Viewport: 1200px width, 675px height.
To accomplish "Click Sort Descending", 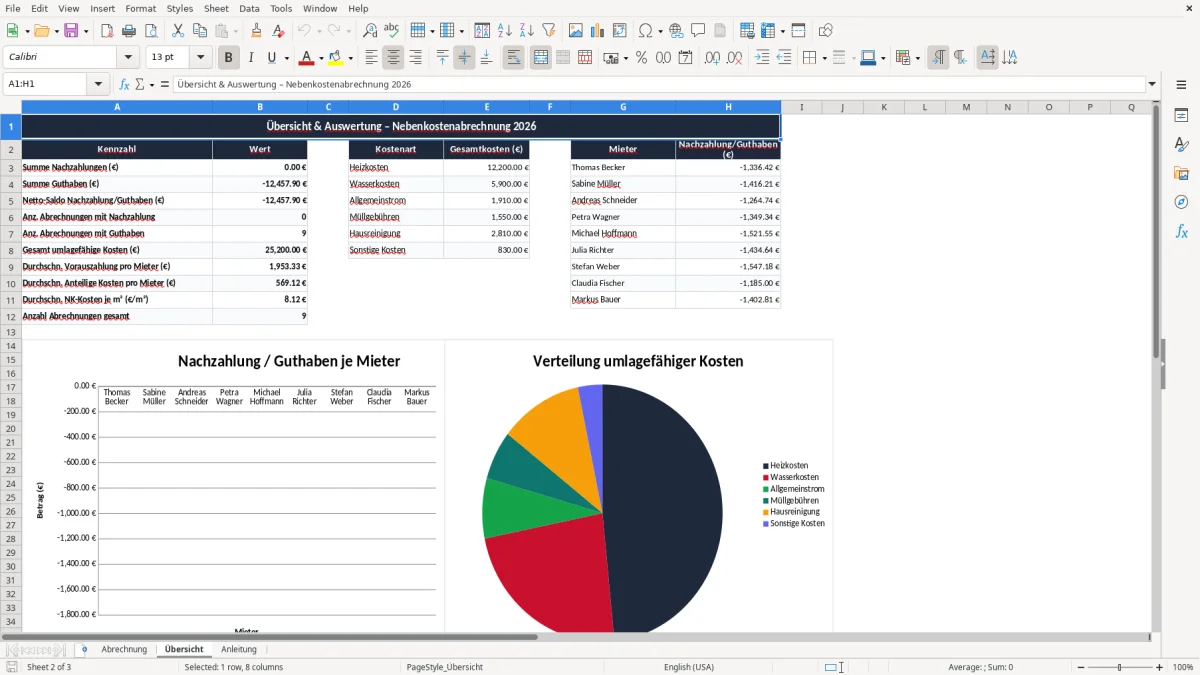I will 526,31.
